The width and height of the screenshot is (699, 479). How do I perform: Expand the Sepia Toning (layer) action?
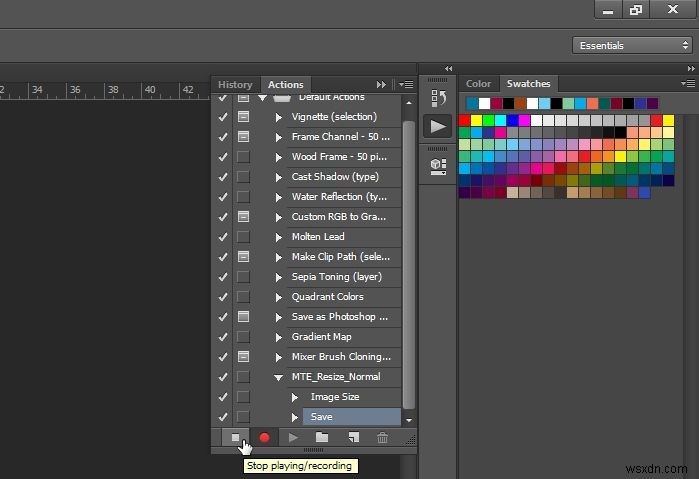[279, 277]
